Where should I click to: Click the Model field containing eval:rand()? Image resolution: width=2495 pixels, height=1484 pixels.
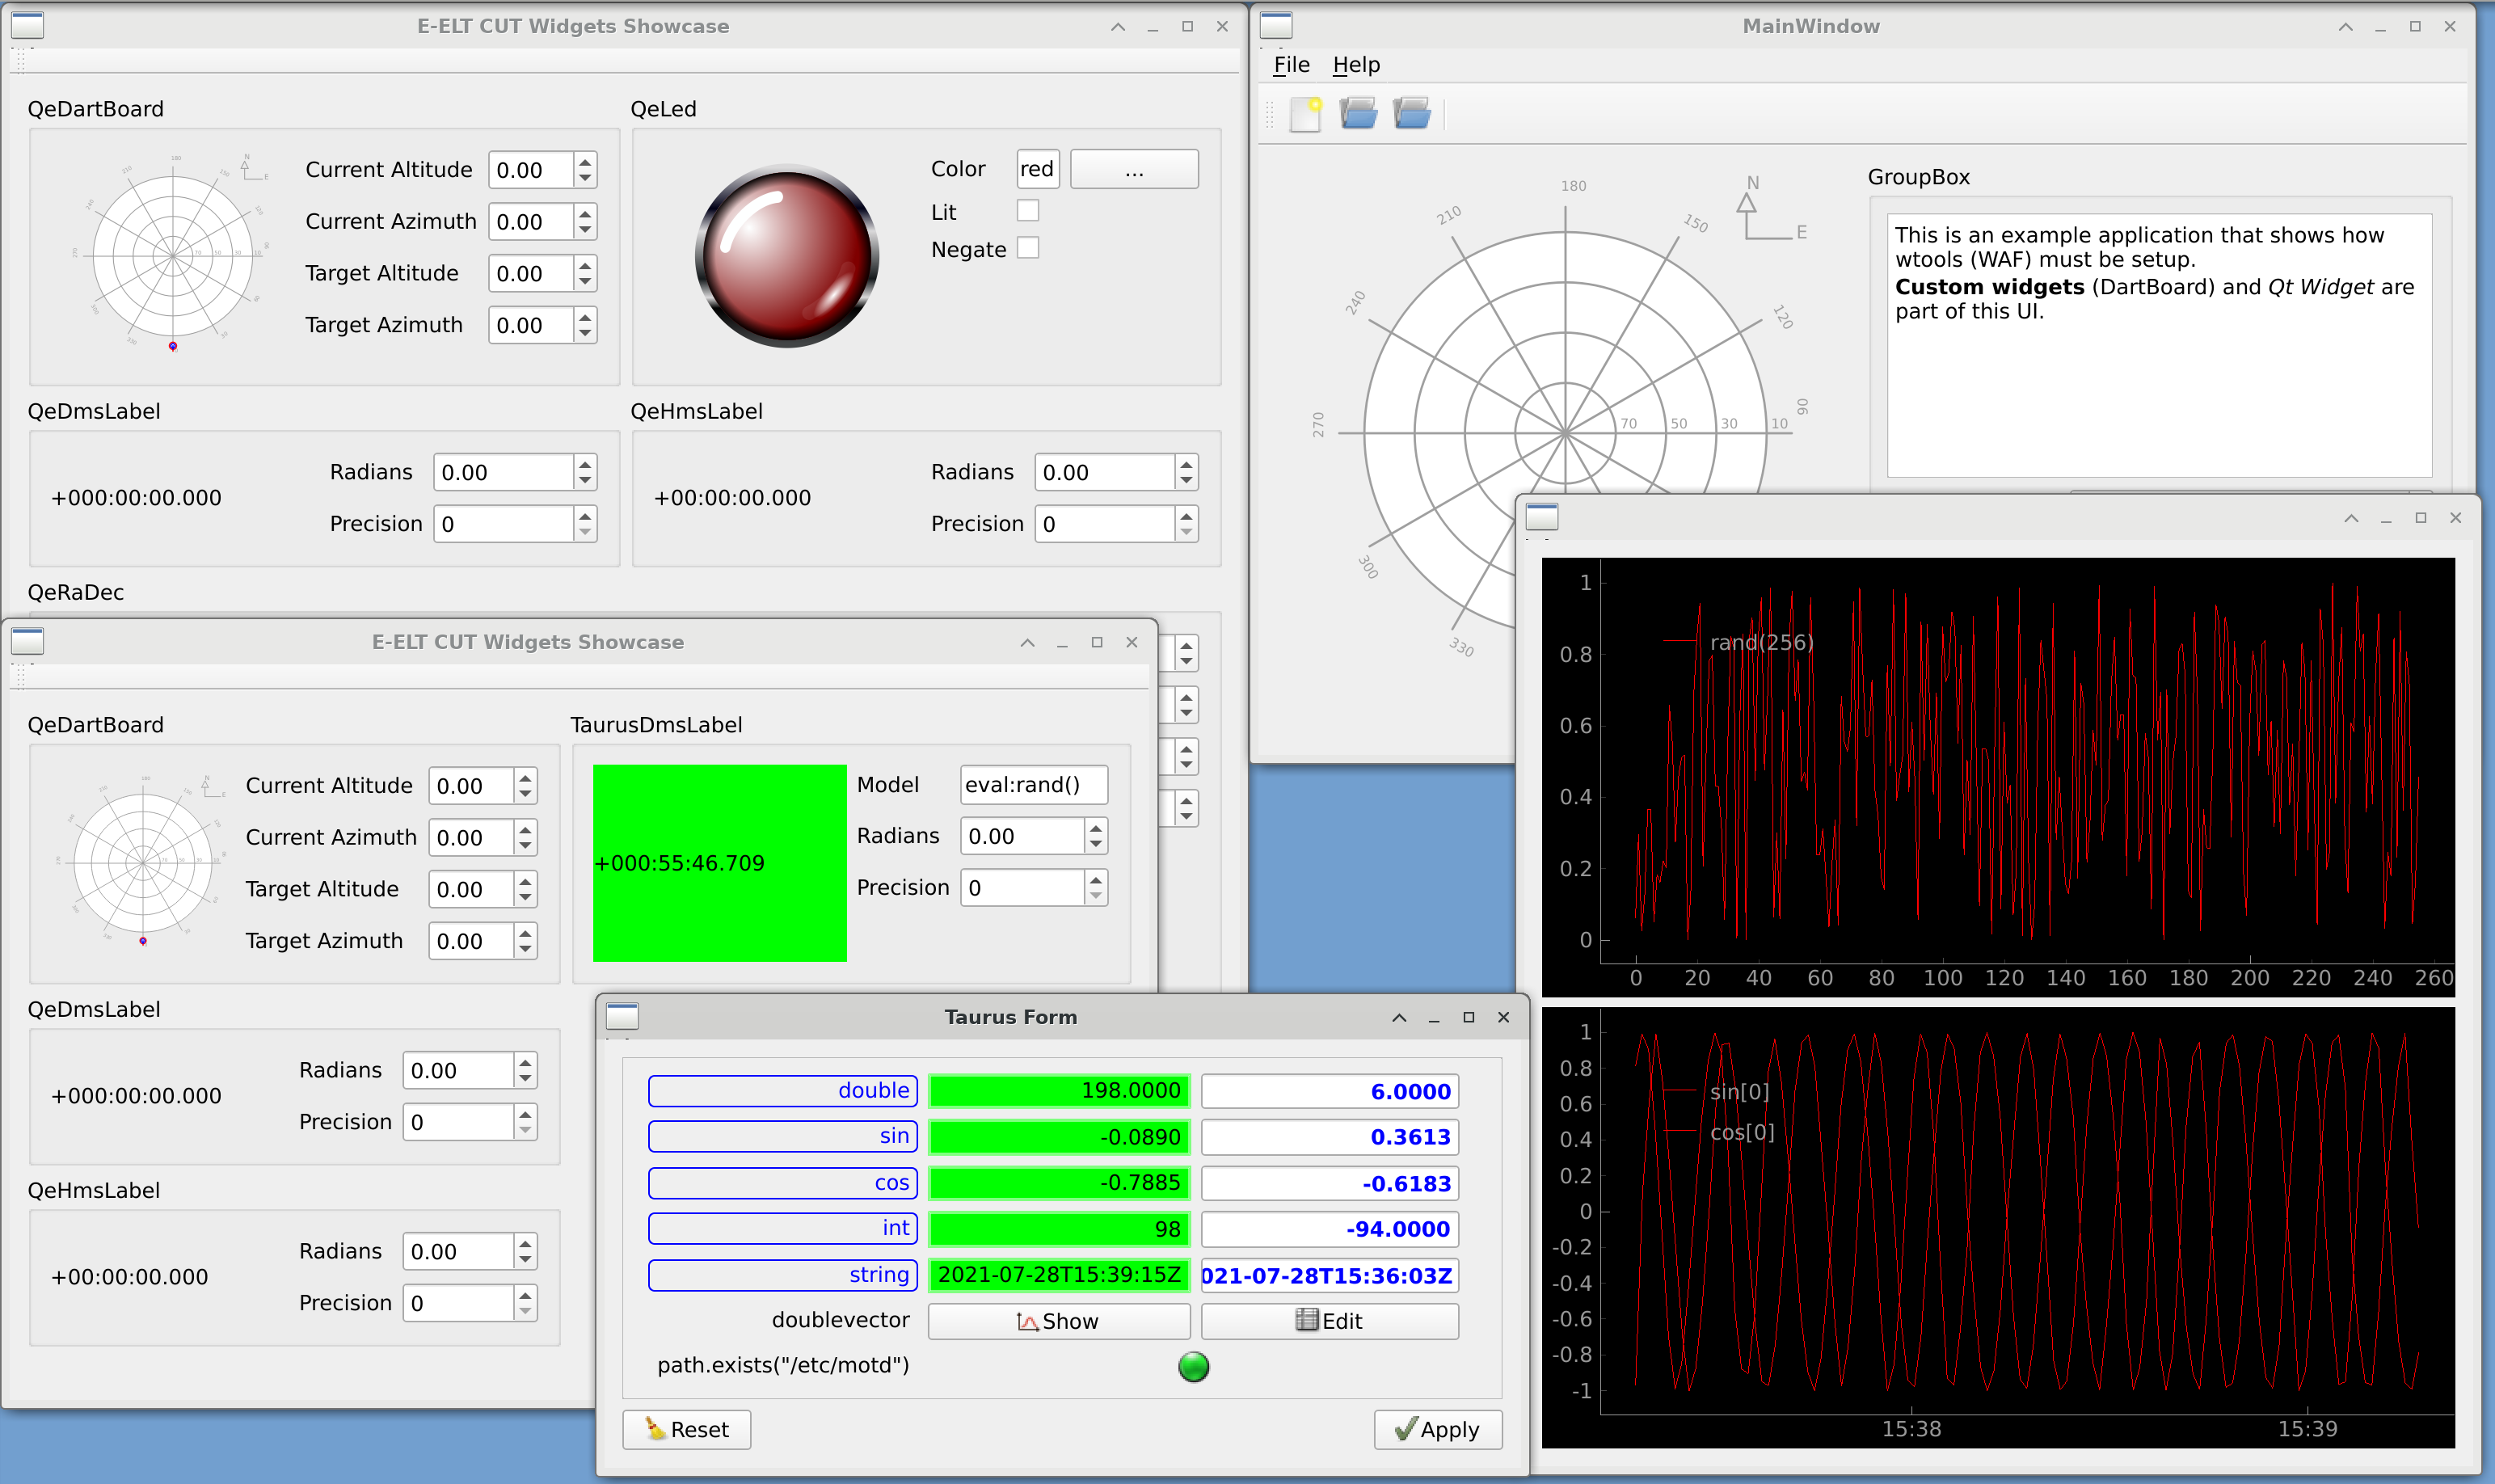(x=1032, y=785)
